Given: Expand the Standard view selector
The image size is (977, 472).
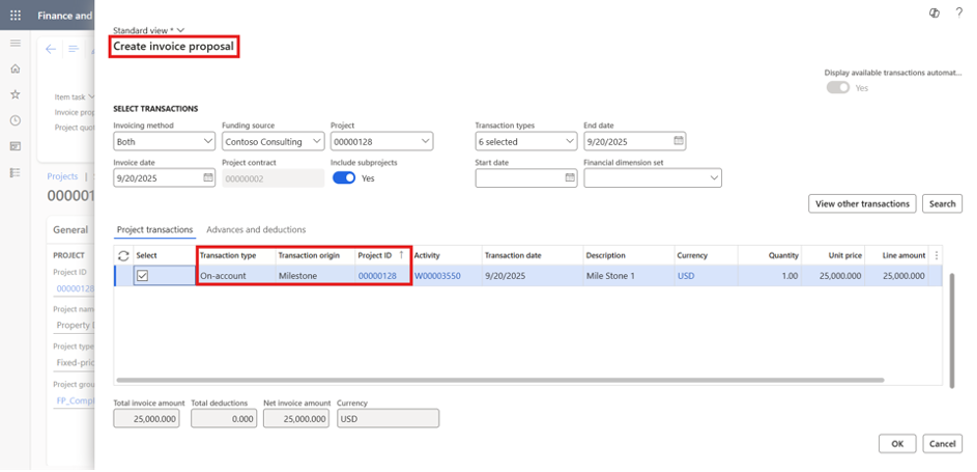Looking at the screenshot, I should click(149, 30).
